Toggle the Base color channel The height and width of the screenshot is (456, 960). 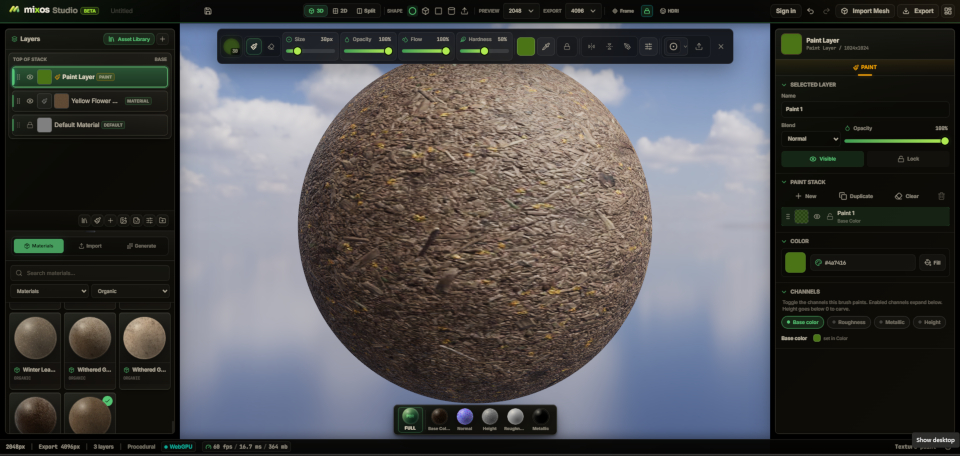tap(802, 322)
